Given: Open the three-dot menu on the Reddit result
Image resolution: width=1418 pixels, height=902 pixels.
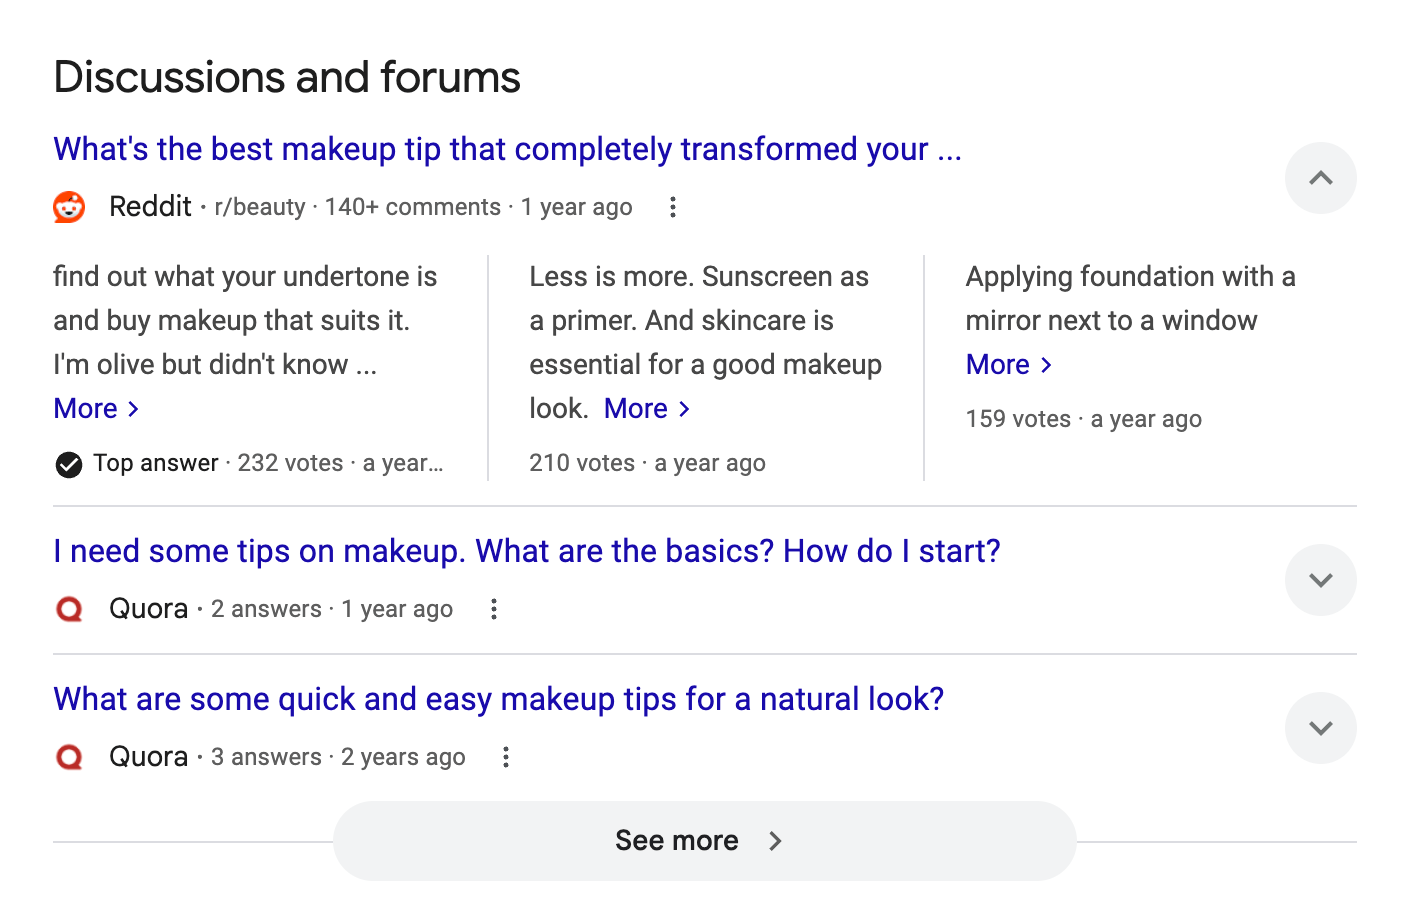Looking at the screenshot, I should [672, 207].
